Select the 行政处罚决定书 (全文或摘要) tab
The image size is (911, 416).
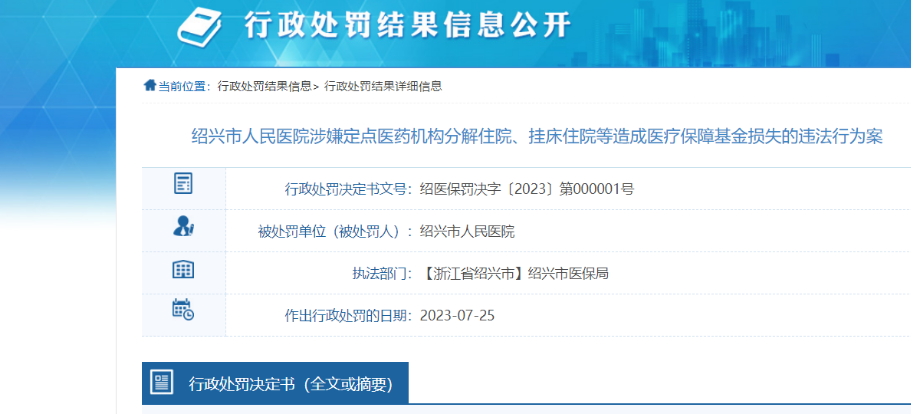click(x=290, y=383)
